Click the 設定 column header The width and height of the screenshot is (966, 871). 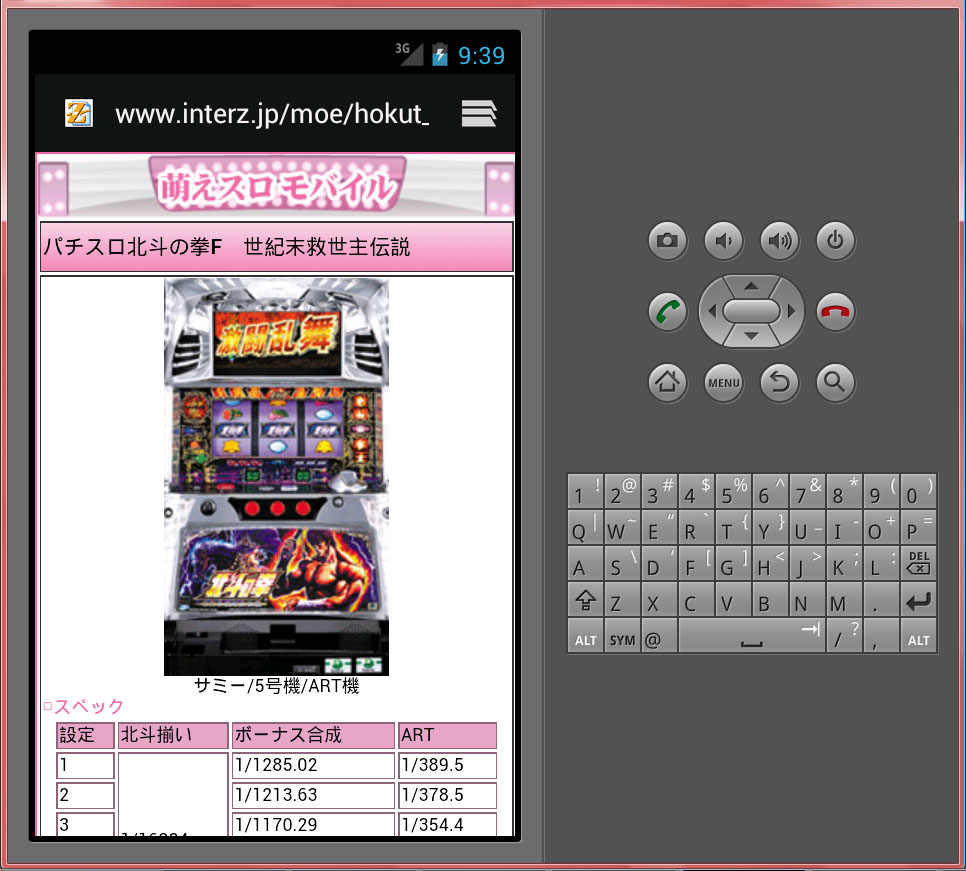click(85, 735)
